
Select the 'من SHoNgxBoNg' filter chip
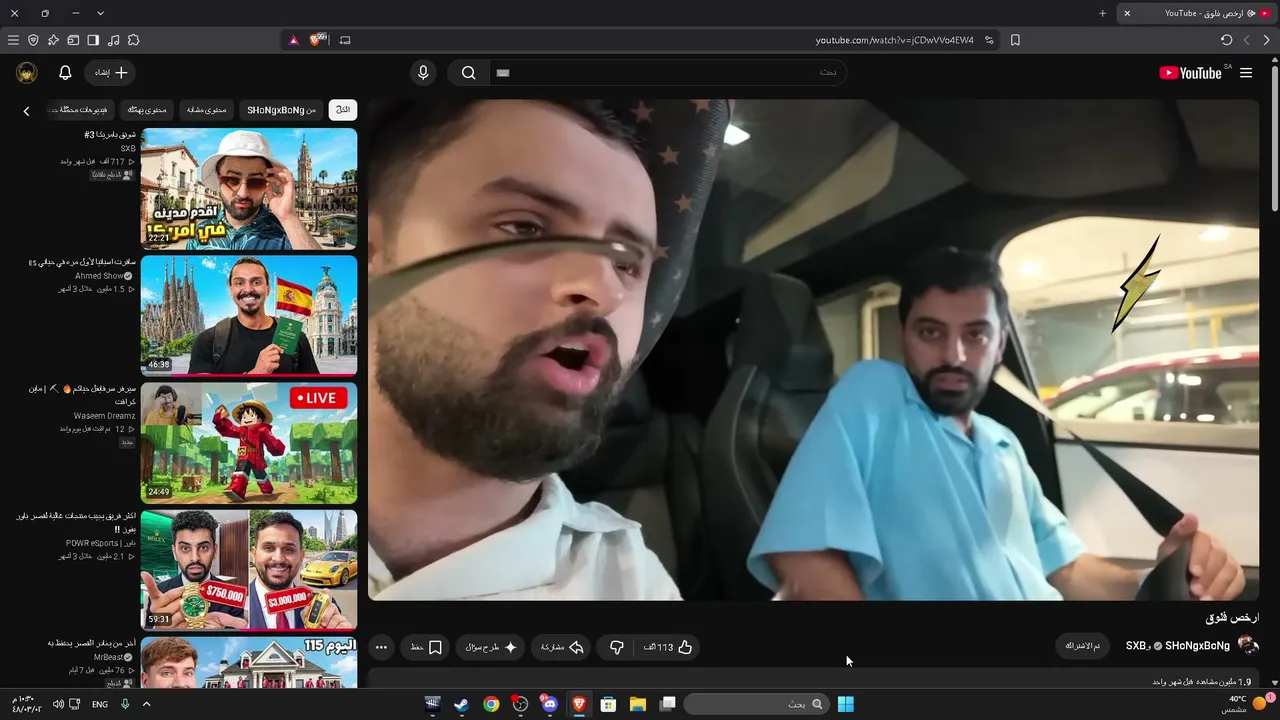click(281, 110)
